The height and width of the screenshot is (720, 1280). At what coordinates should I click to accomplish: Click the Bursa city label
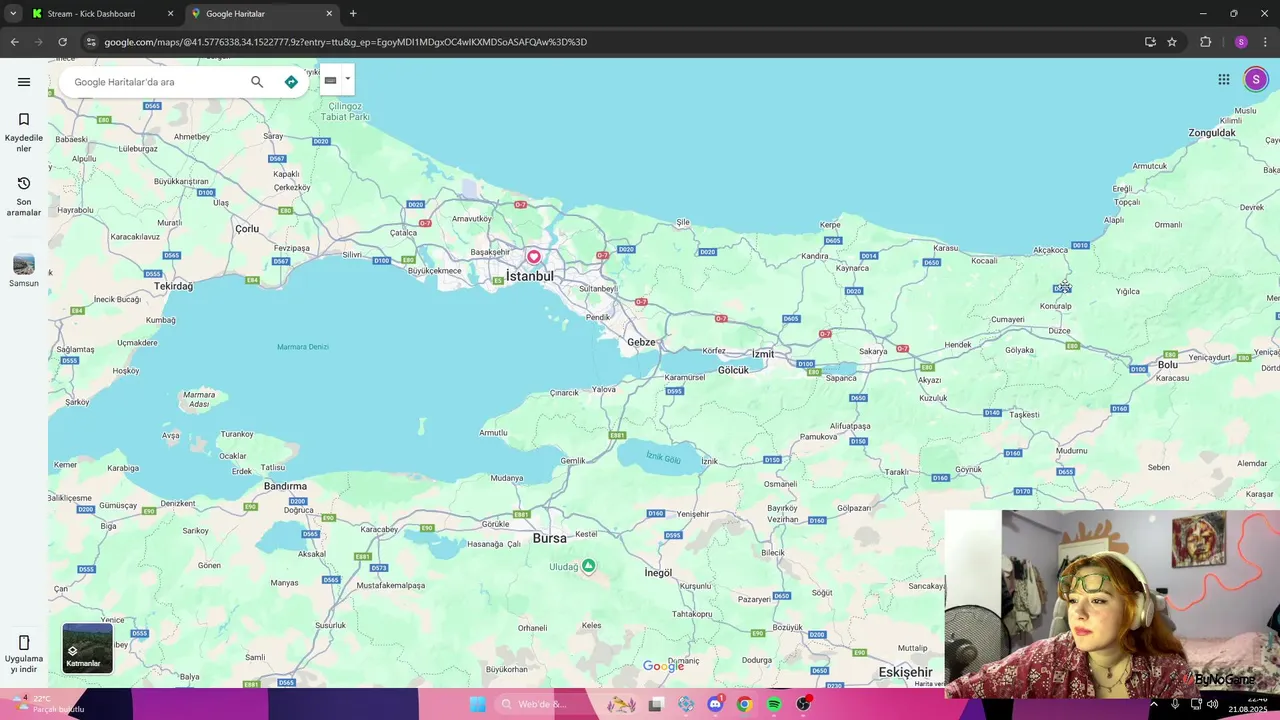point(549,538)
